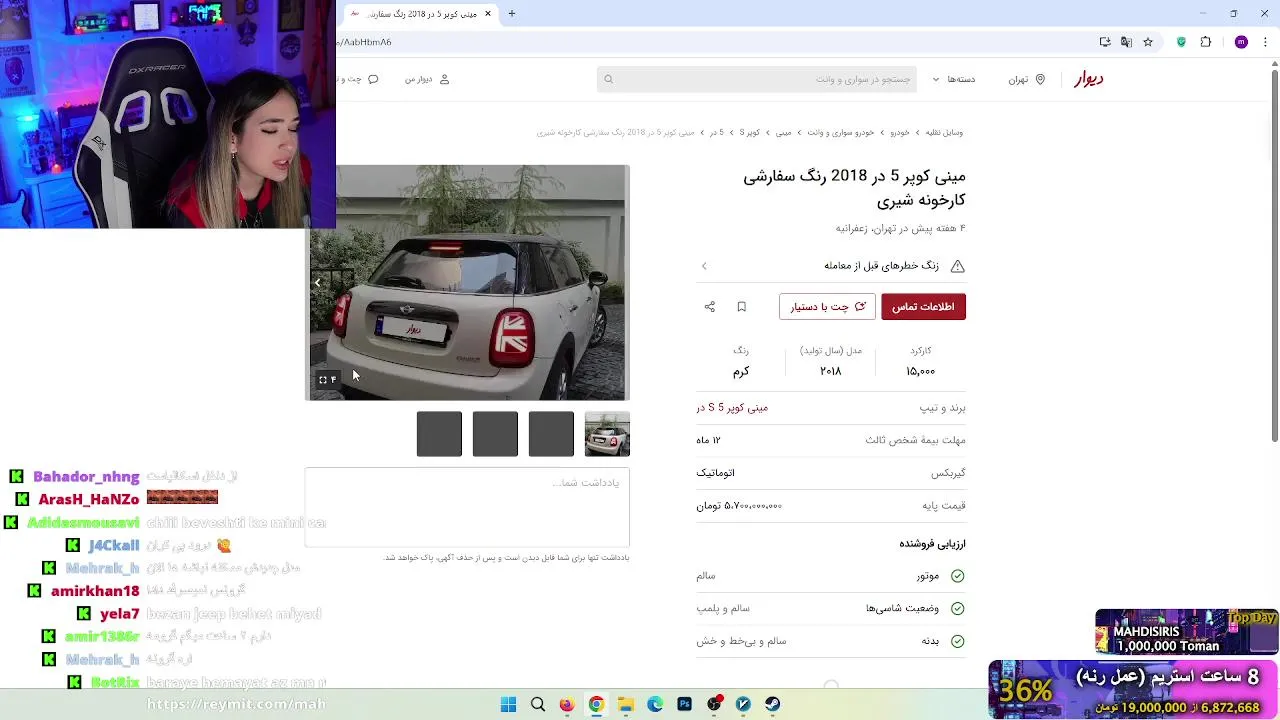This screenshot has height=720, width=1280.
Task: Bookmark this car listing
Action: 742,307
